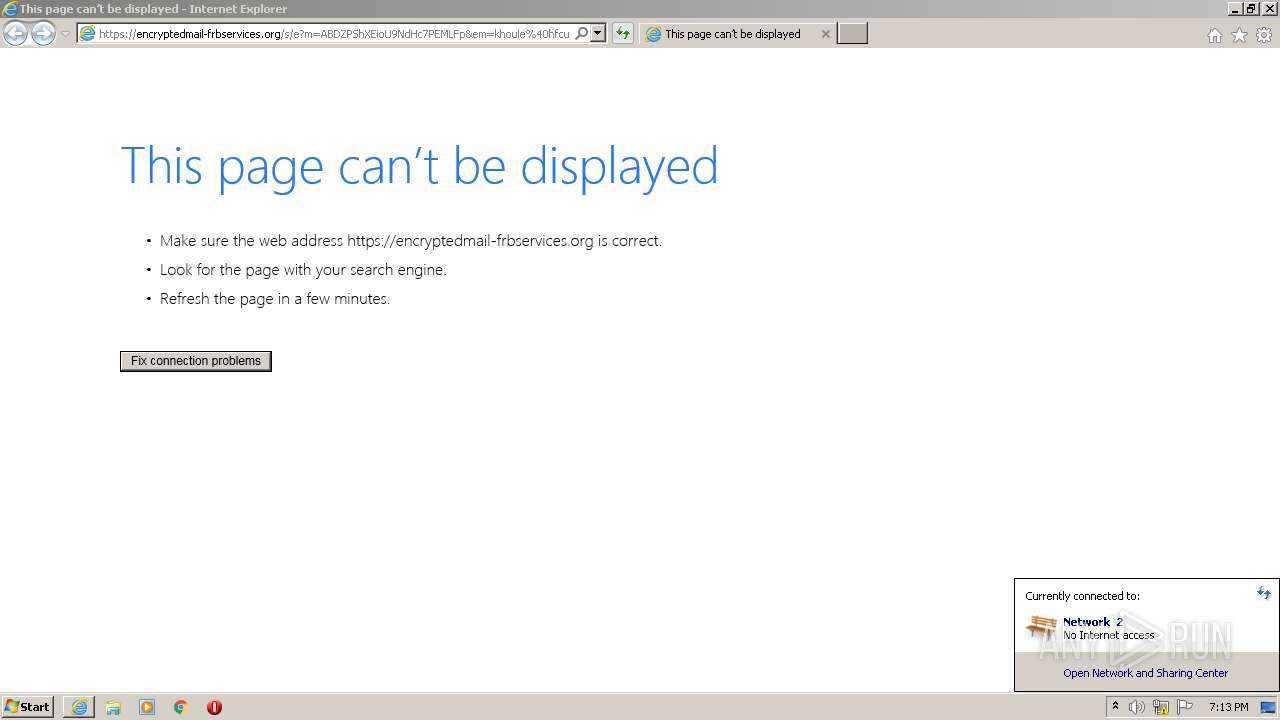Open Network and Sharing Center link

click(x=1145, y=673)
